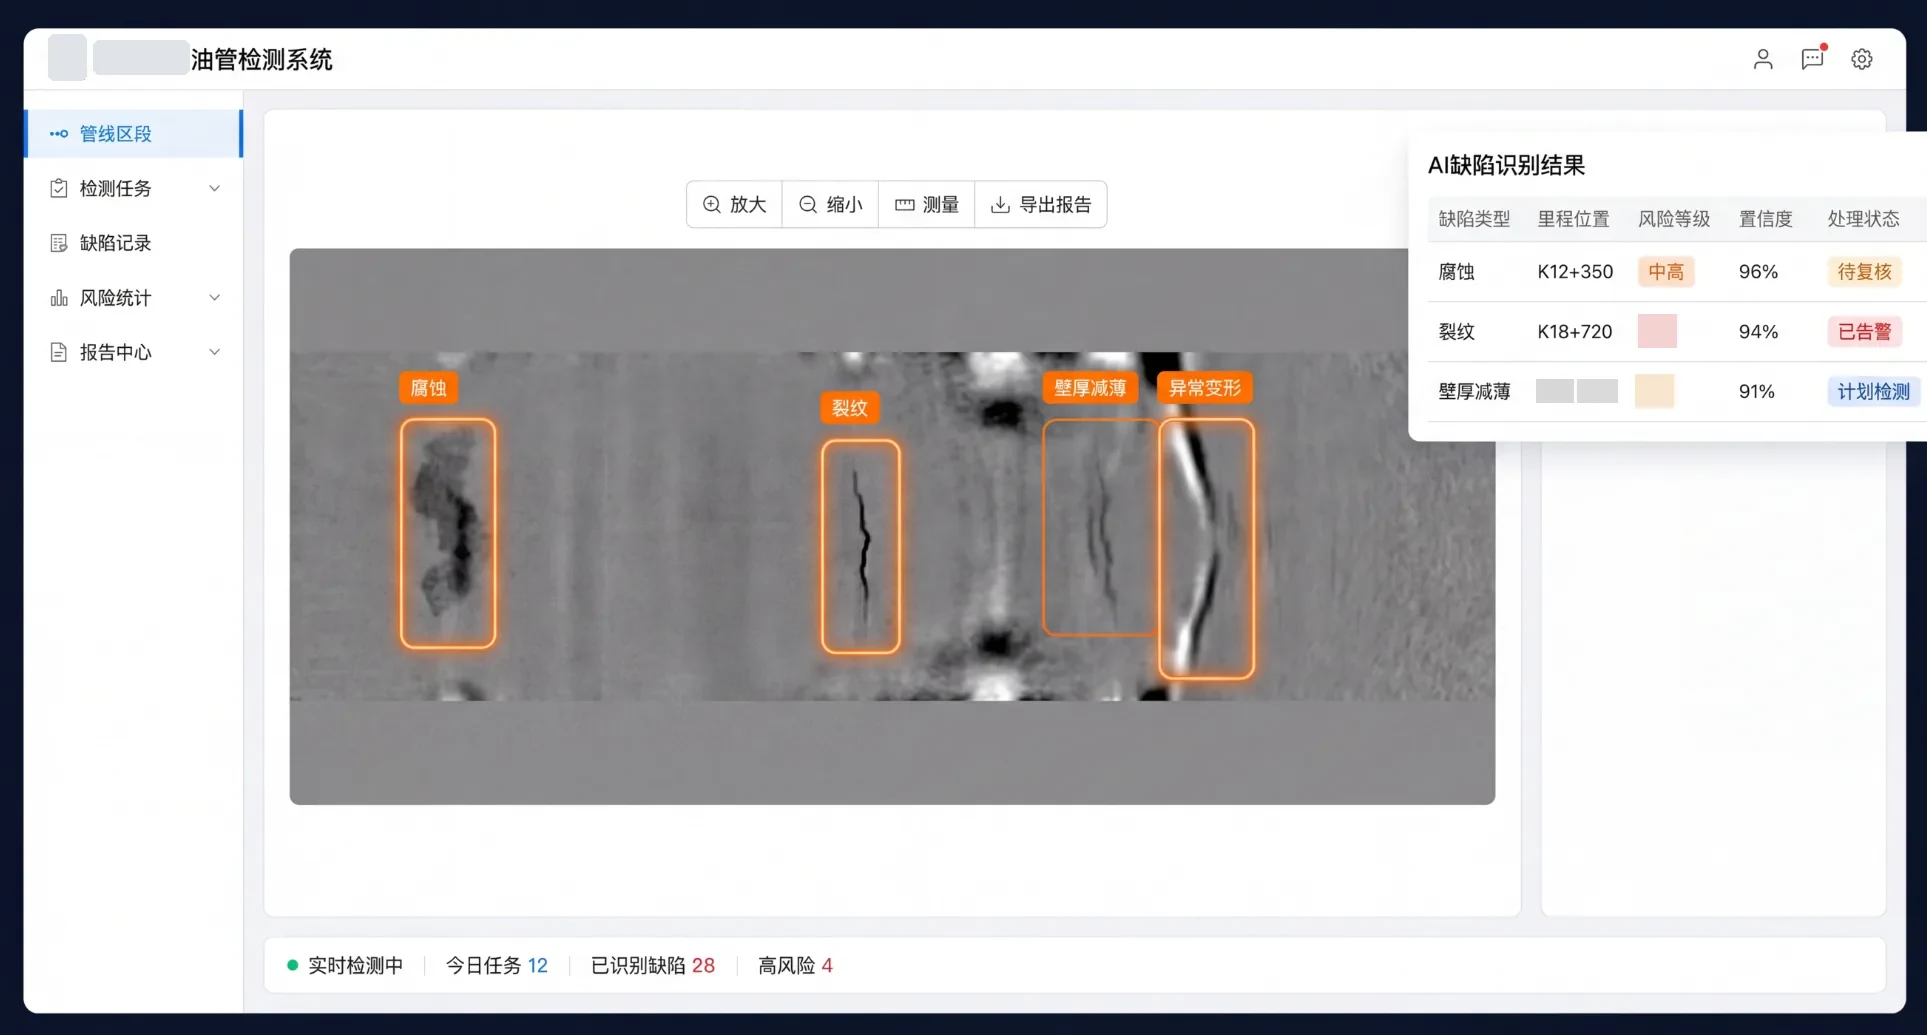Screen dimensions: 1927x1035
Task: Open the settings gear icon
Action: coord(1861,59)
